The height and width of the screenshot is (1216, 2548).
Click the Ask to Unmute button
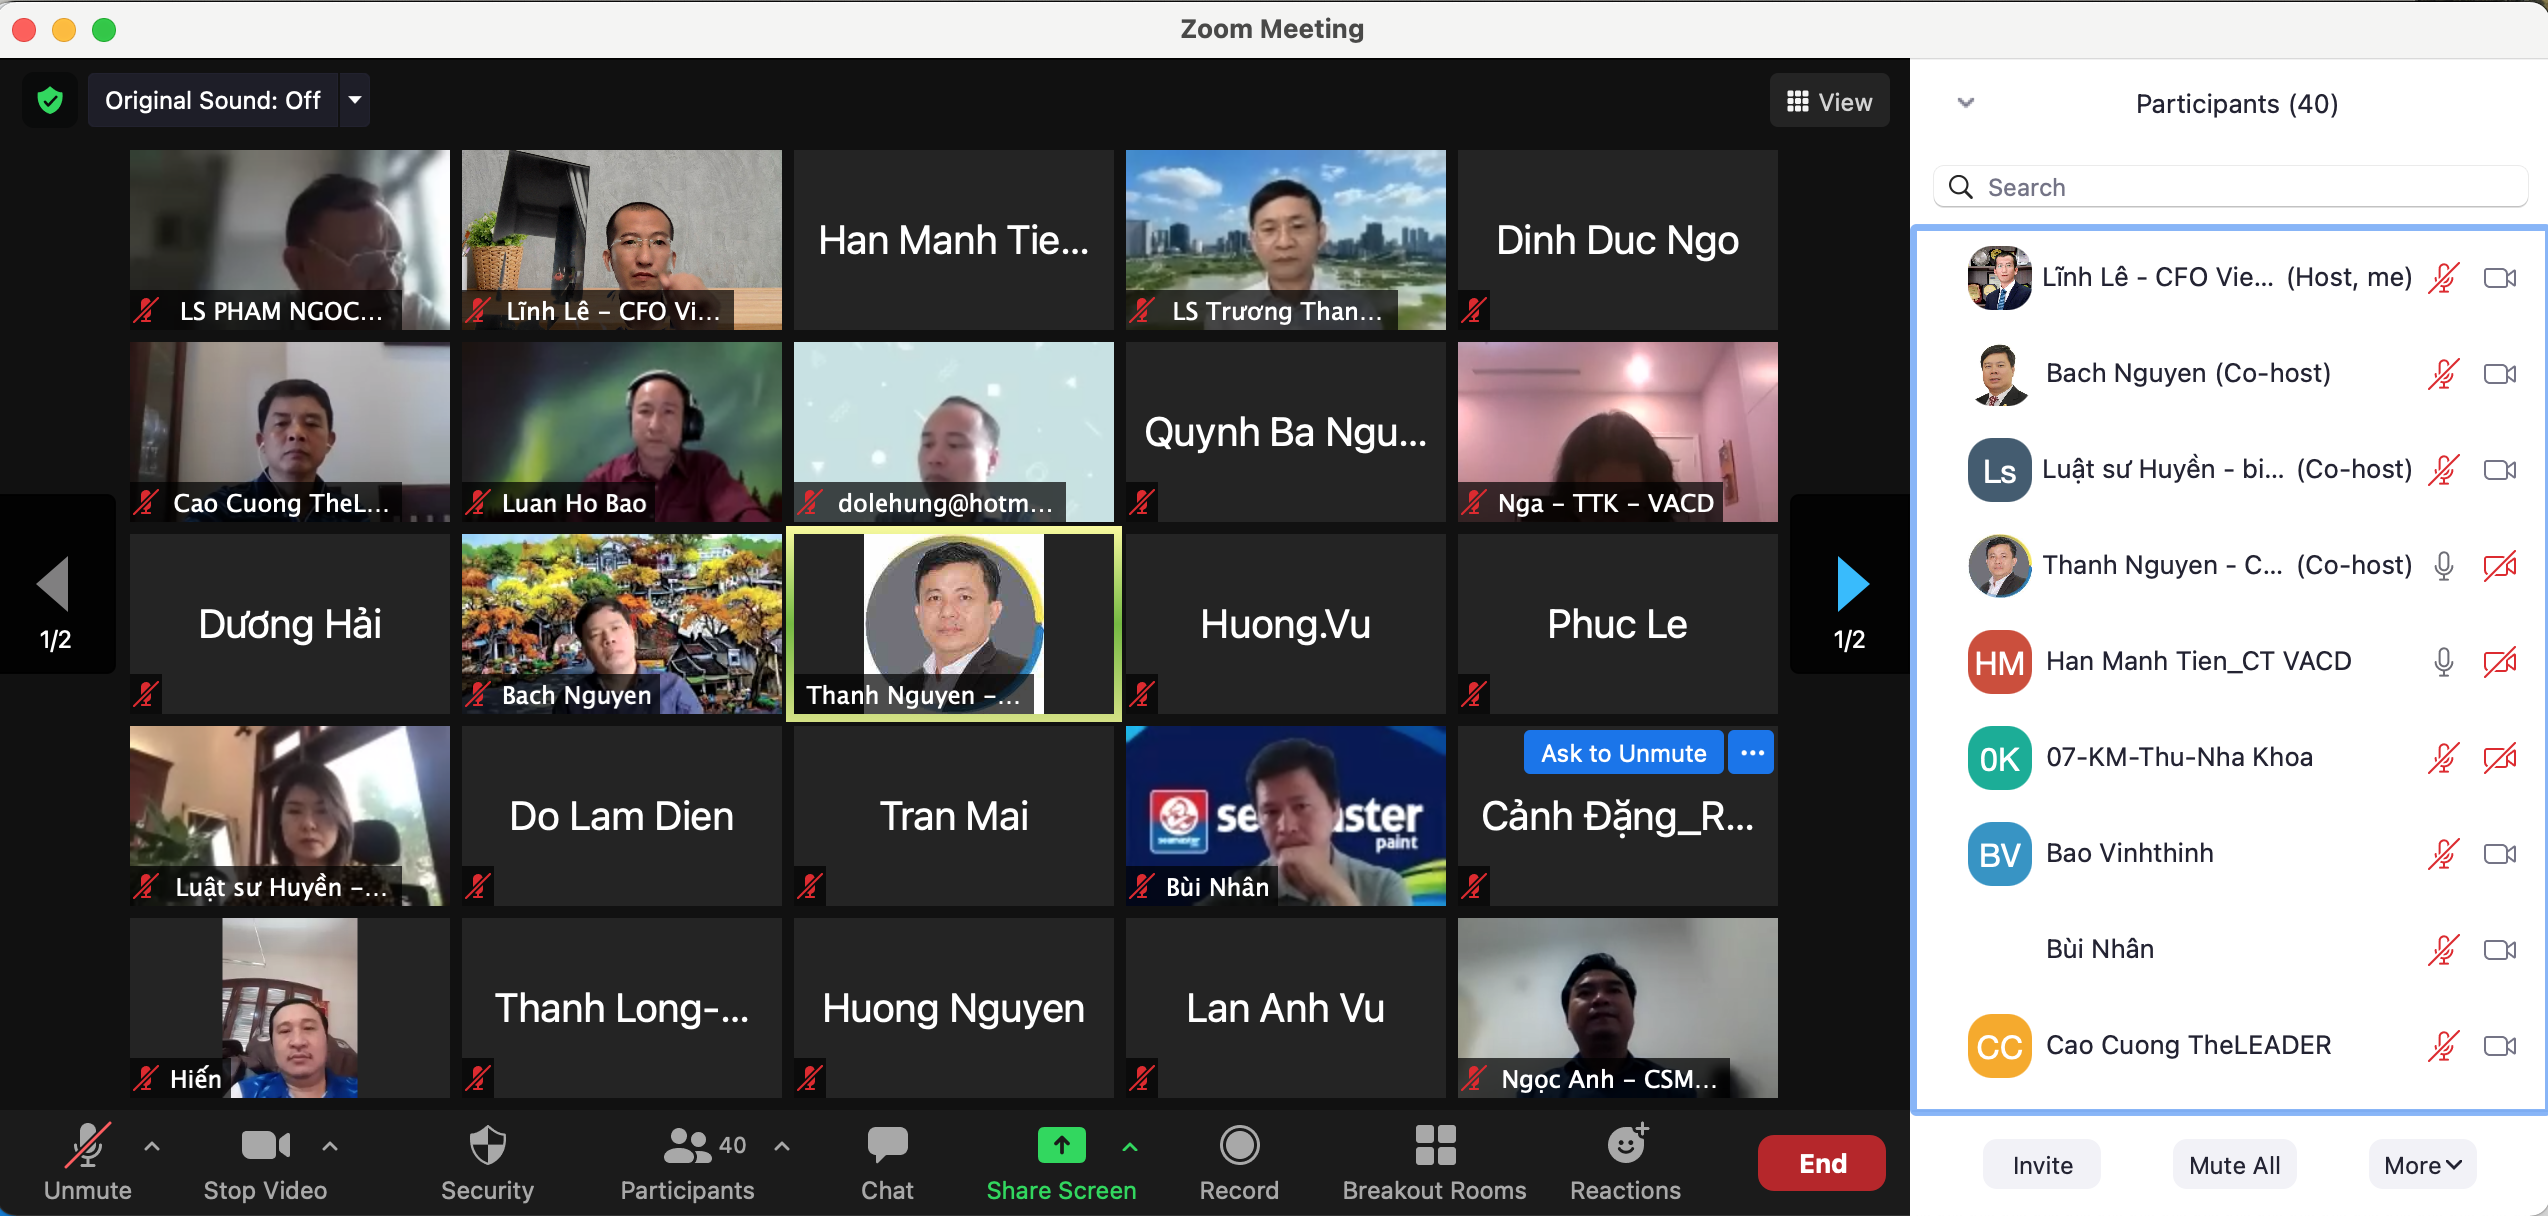(x=1623, y=753)
